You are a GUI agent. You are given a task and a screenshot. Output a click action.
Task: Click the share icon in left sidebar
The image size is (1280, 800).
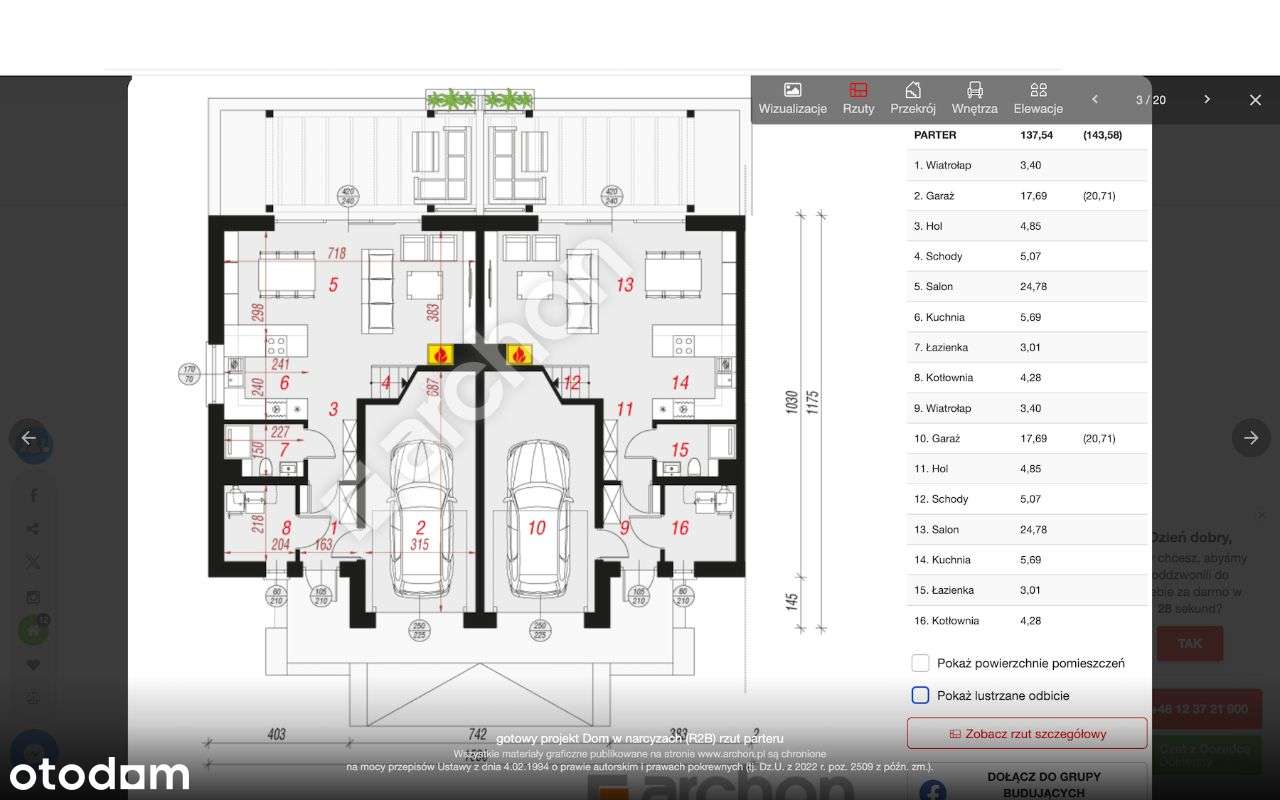pyautogui.click(x=33, y=529)
